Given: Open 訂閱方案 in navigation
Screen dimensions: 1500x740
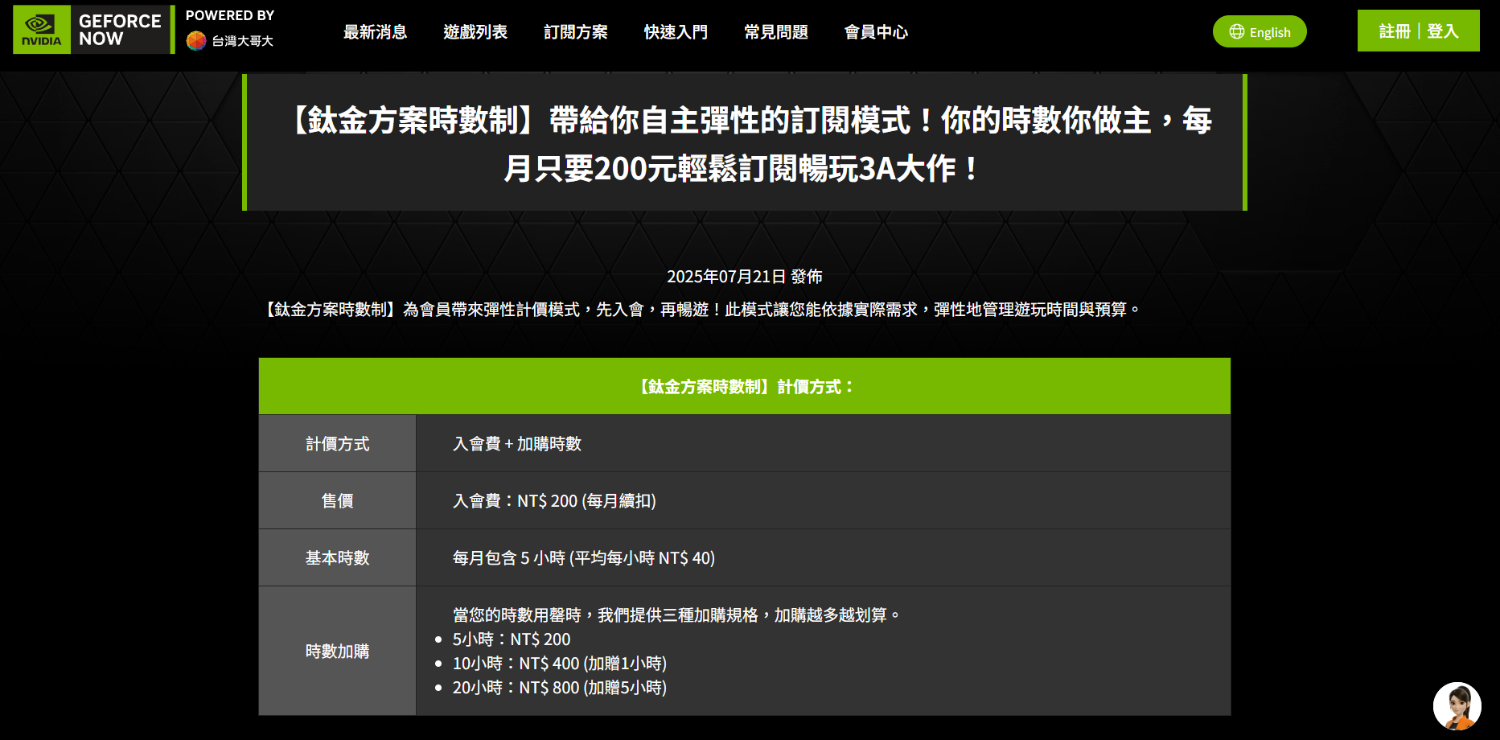Looking at the screenshot, I should pyautogui.click(x=576, y=32).
